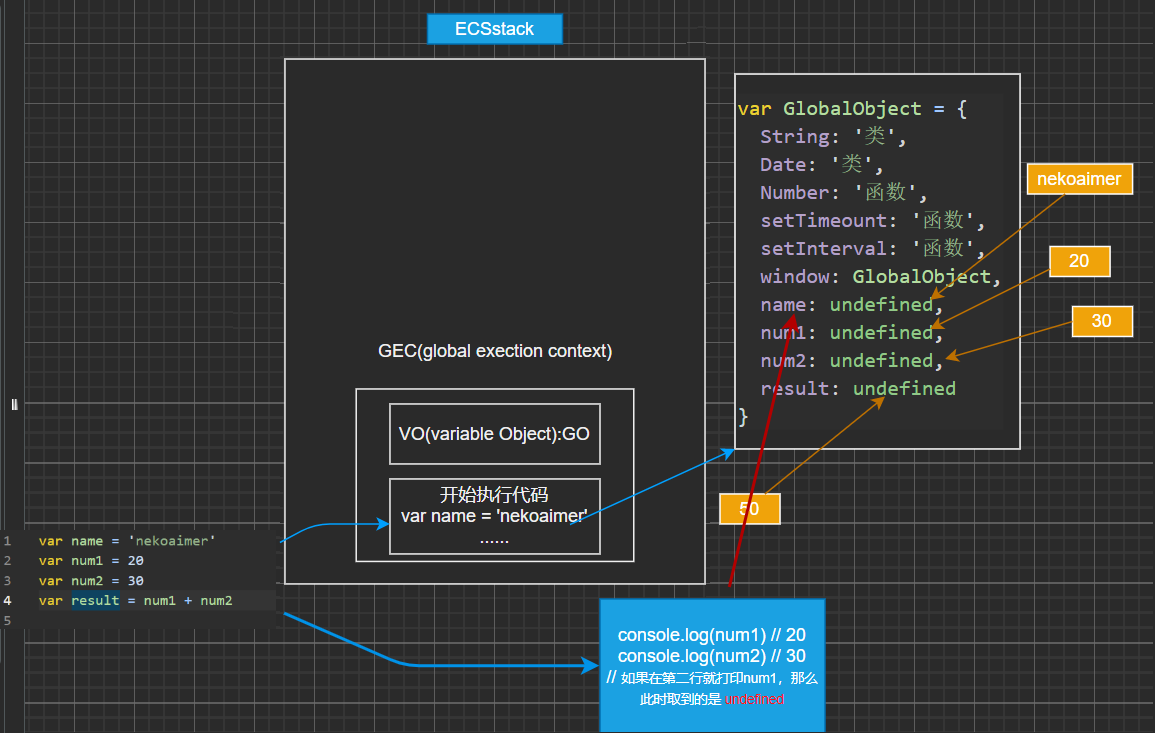The height and width of the screenshot is (733, 1155).
Task: Select the console.log(num2) line
Action: [711, 656]
